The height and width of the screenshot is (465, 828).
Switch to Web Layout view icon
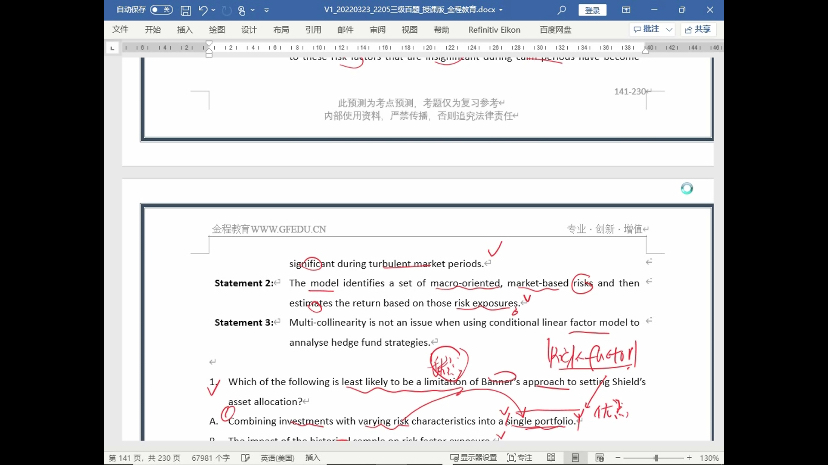click(599, 458)
